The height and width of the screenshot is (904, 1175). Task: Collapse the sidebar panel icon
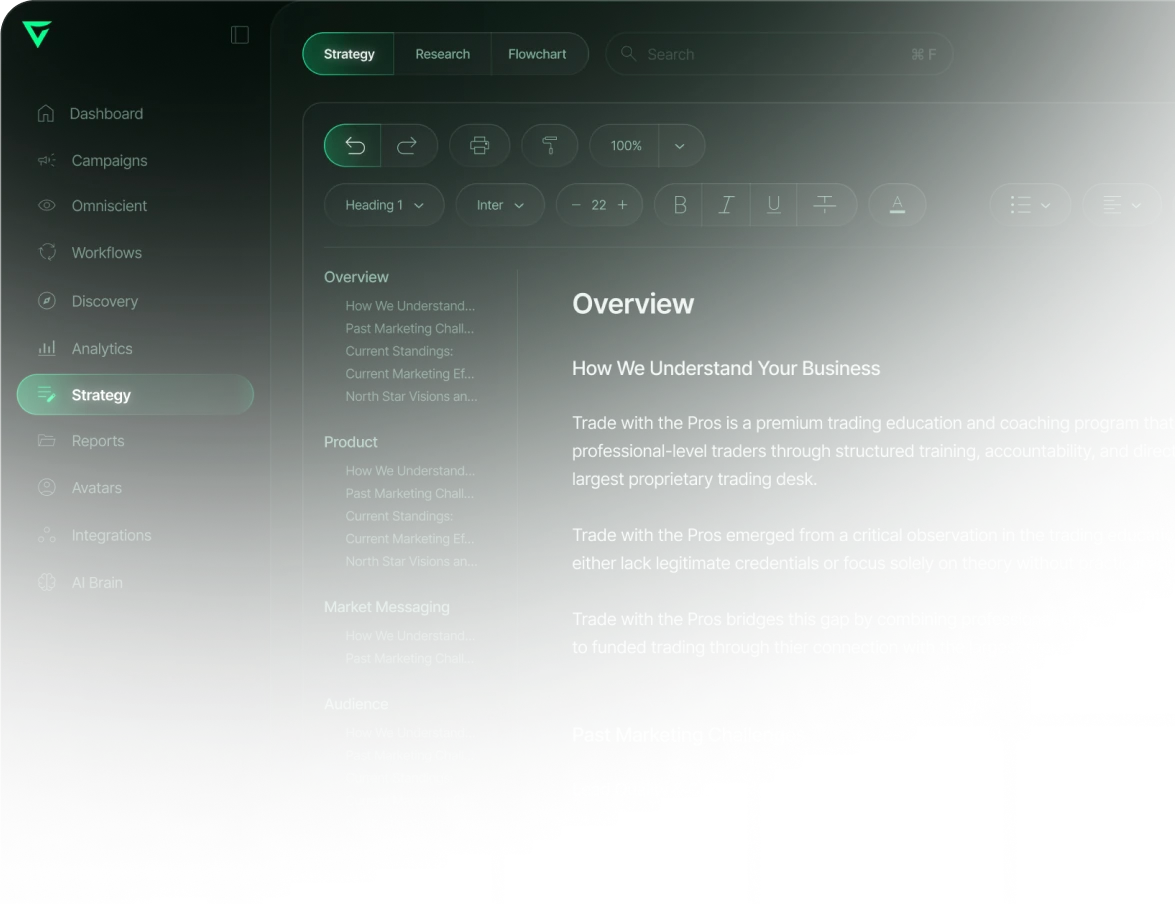click(x=240, y=34)
